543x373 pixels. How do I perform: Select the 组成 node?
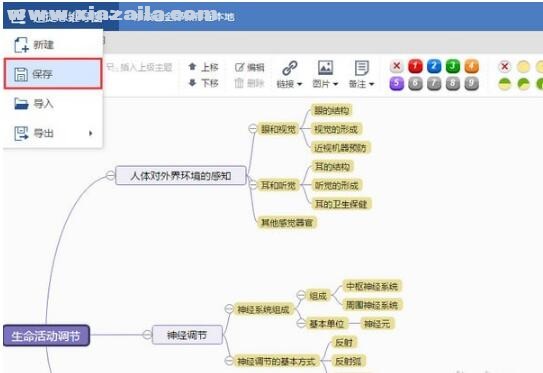pyautogui.click(x=318, y=296)
